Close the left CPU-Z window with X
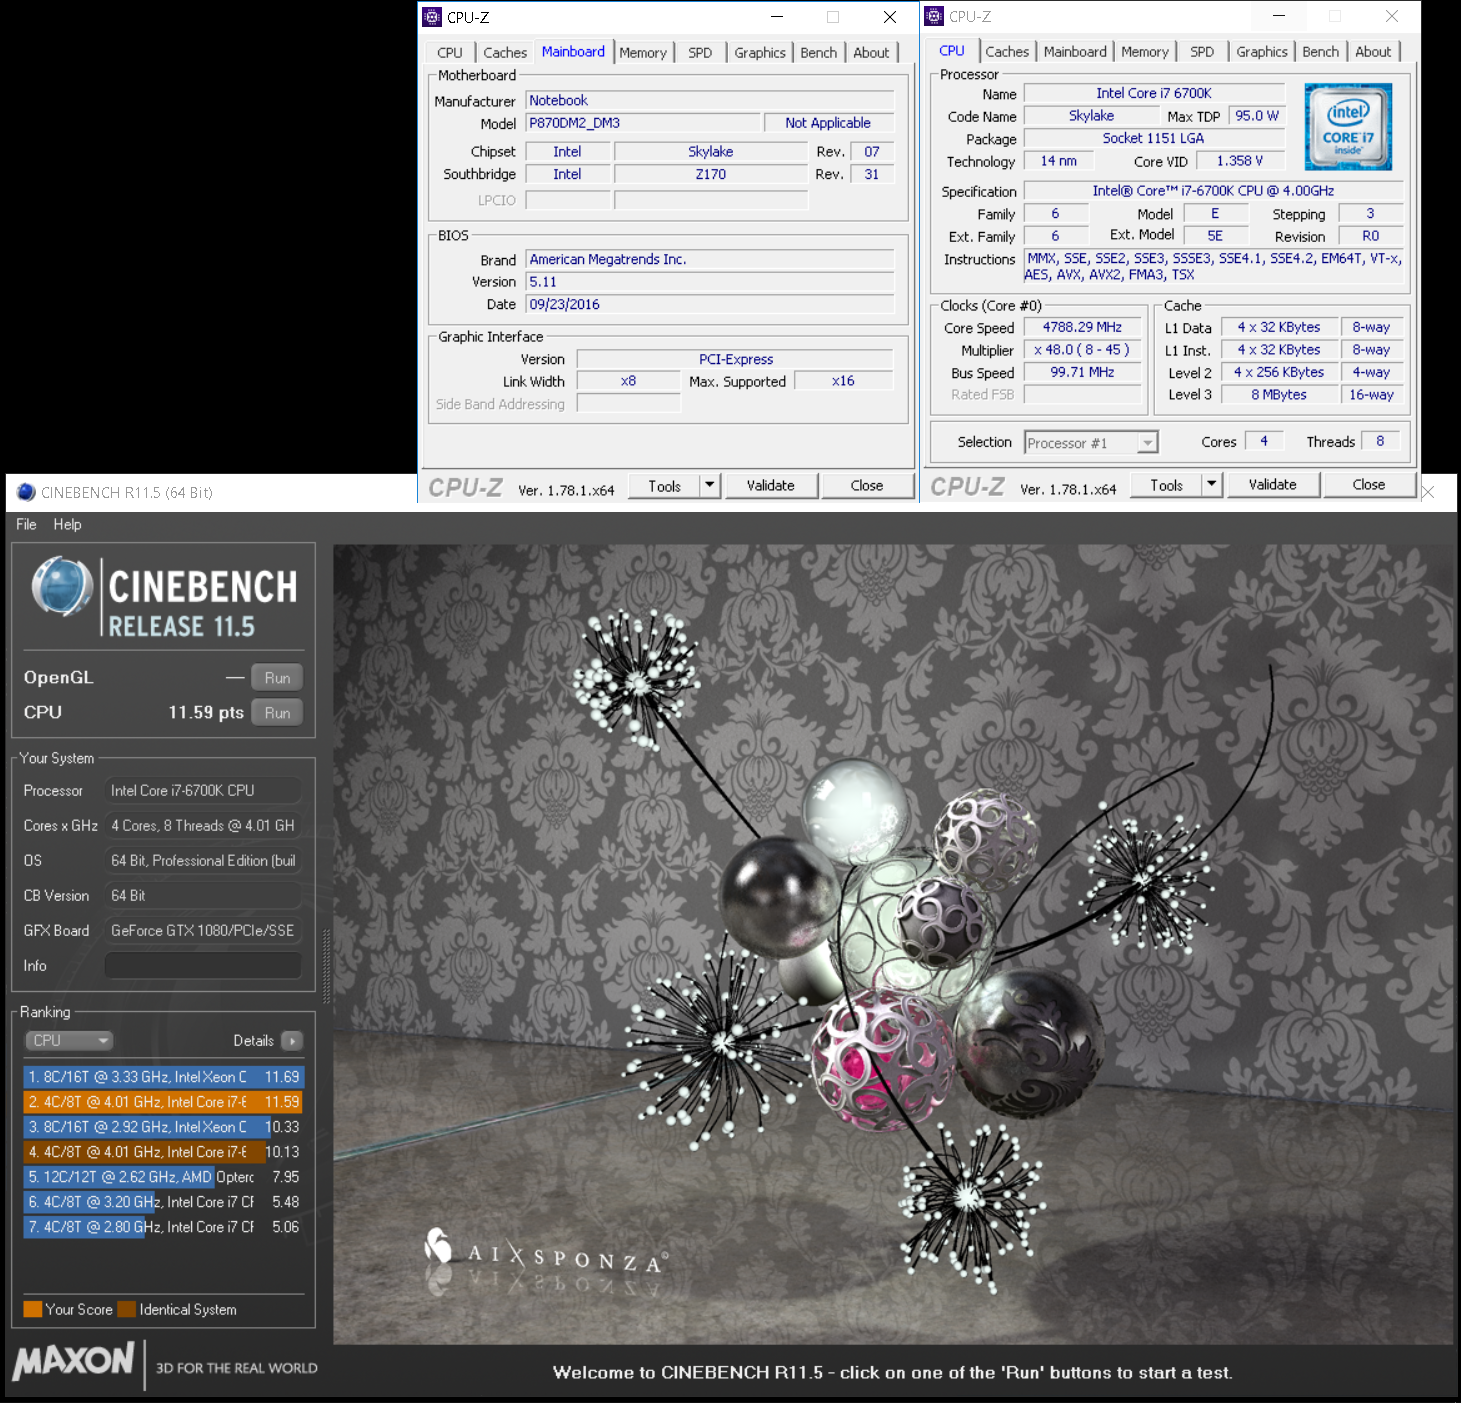This screenshot has height=1403, width=1461. click(x=890, y=17)
